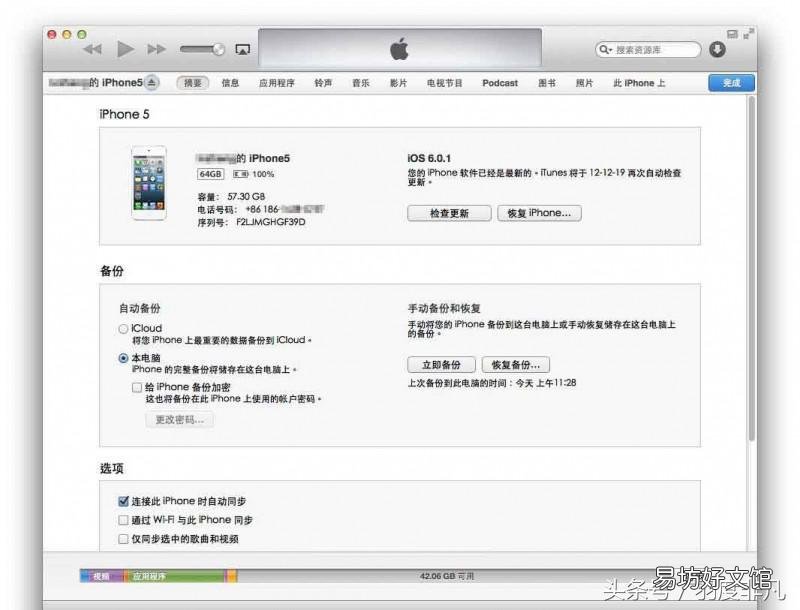Select the iCloud backup radio button
The width and height of the screenshot is (800, 610).
123,329
